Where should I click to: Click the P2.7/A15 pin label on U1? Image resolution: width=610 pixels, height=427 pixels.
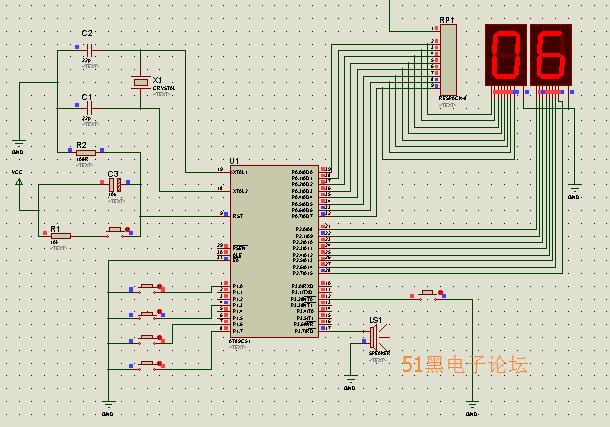(x=303, y=273)
